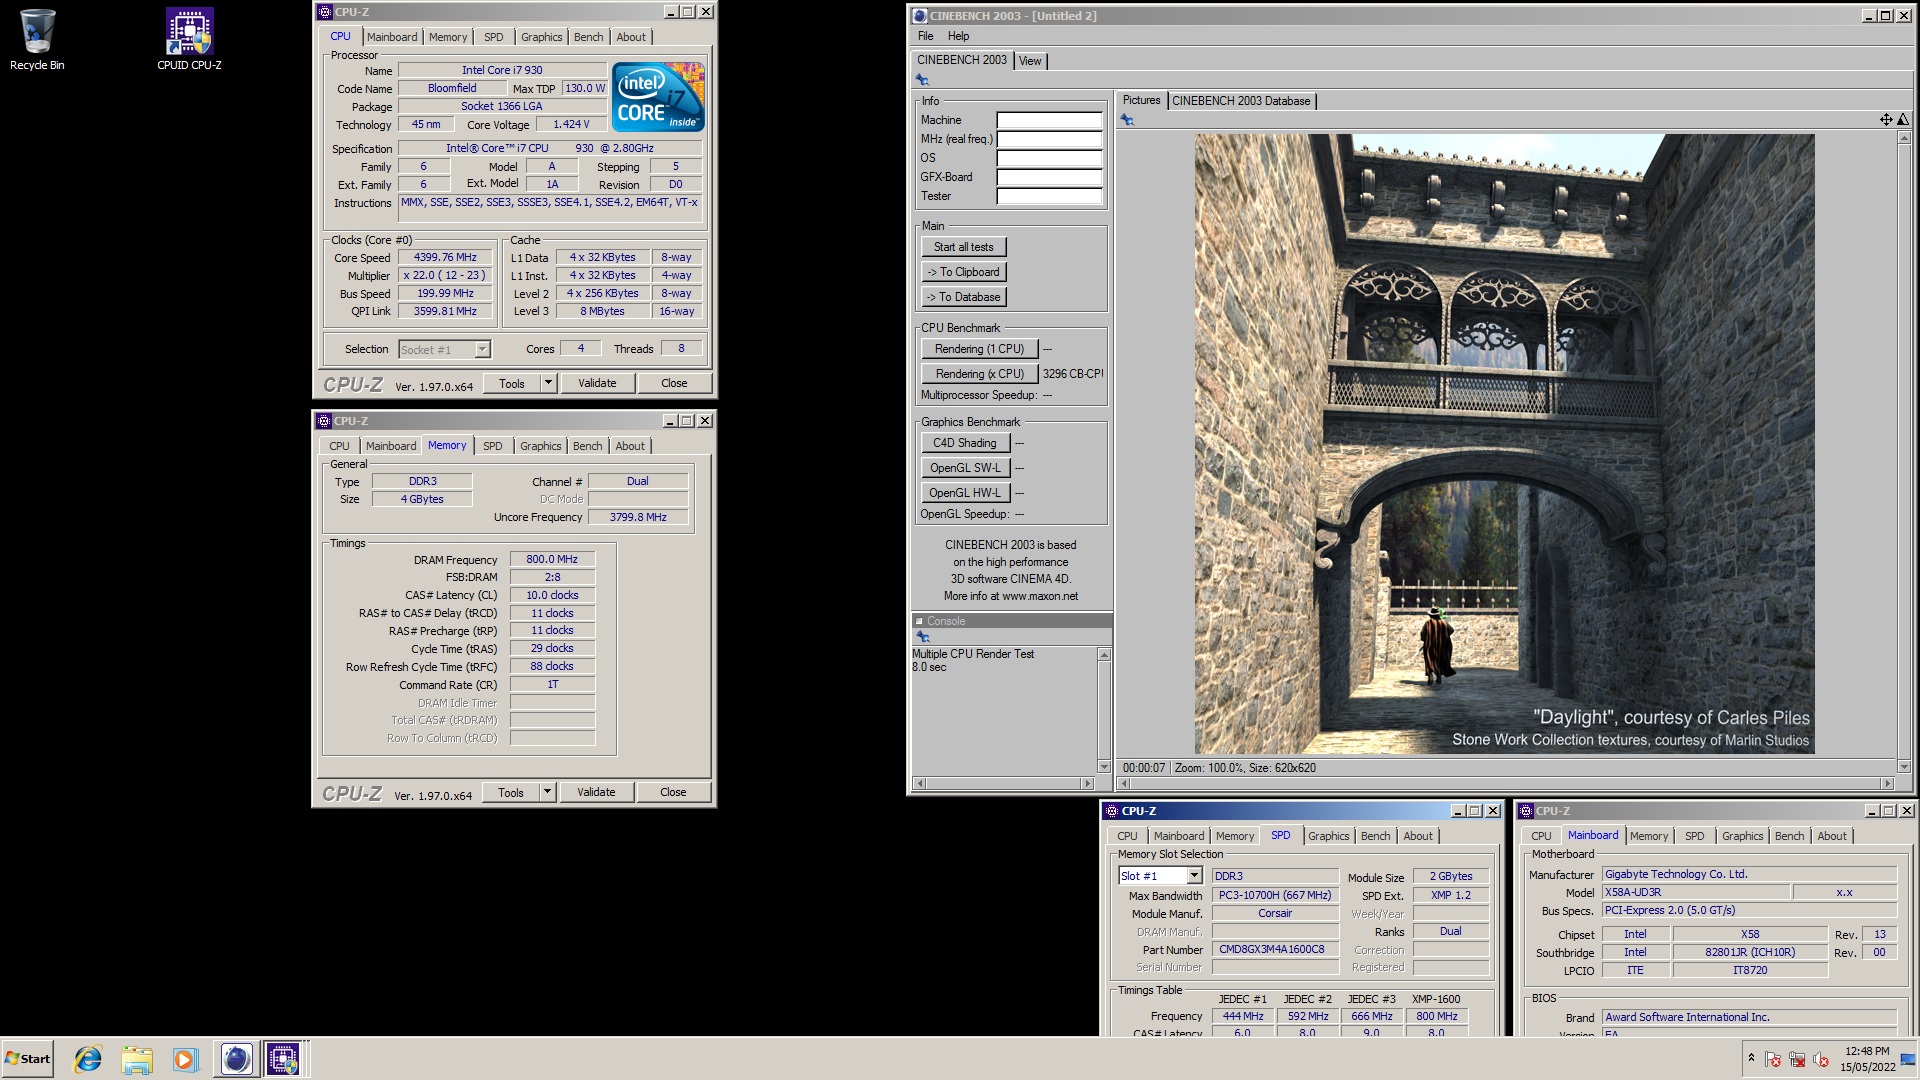Click Pictures panel vertical scrollbar up arrow
Image resolution: width=1920 pixels, height=1080 pixels.
pos(1903,138)
